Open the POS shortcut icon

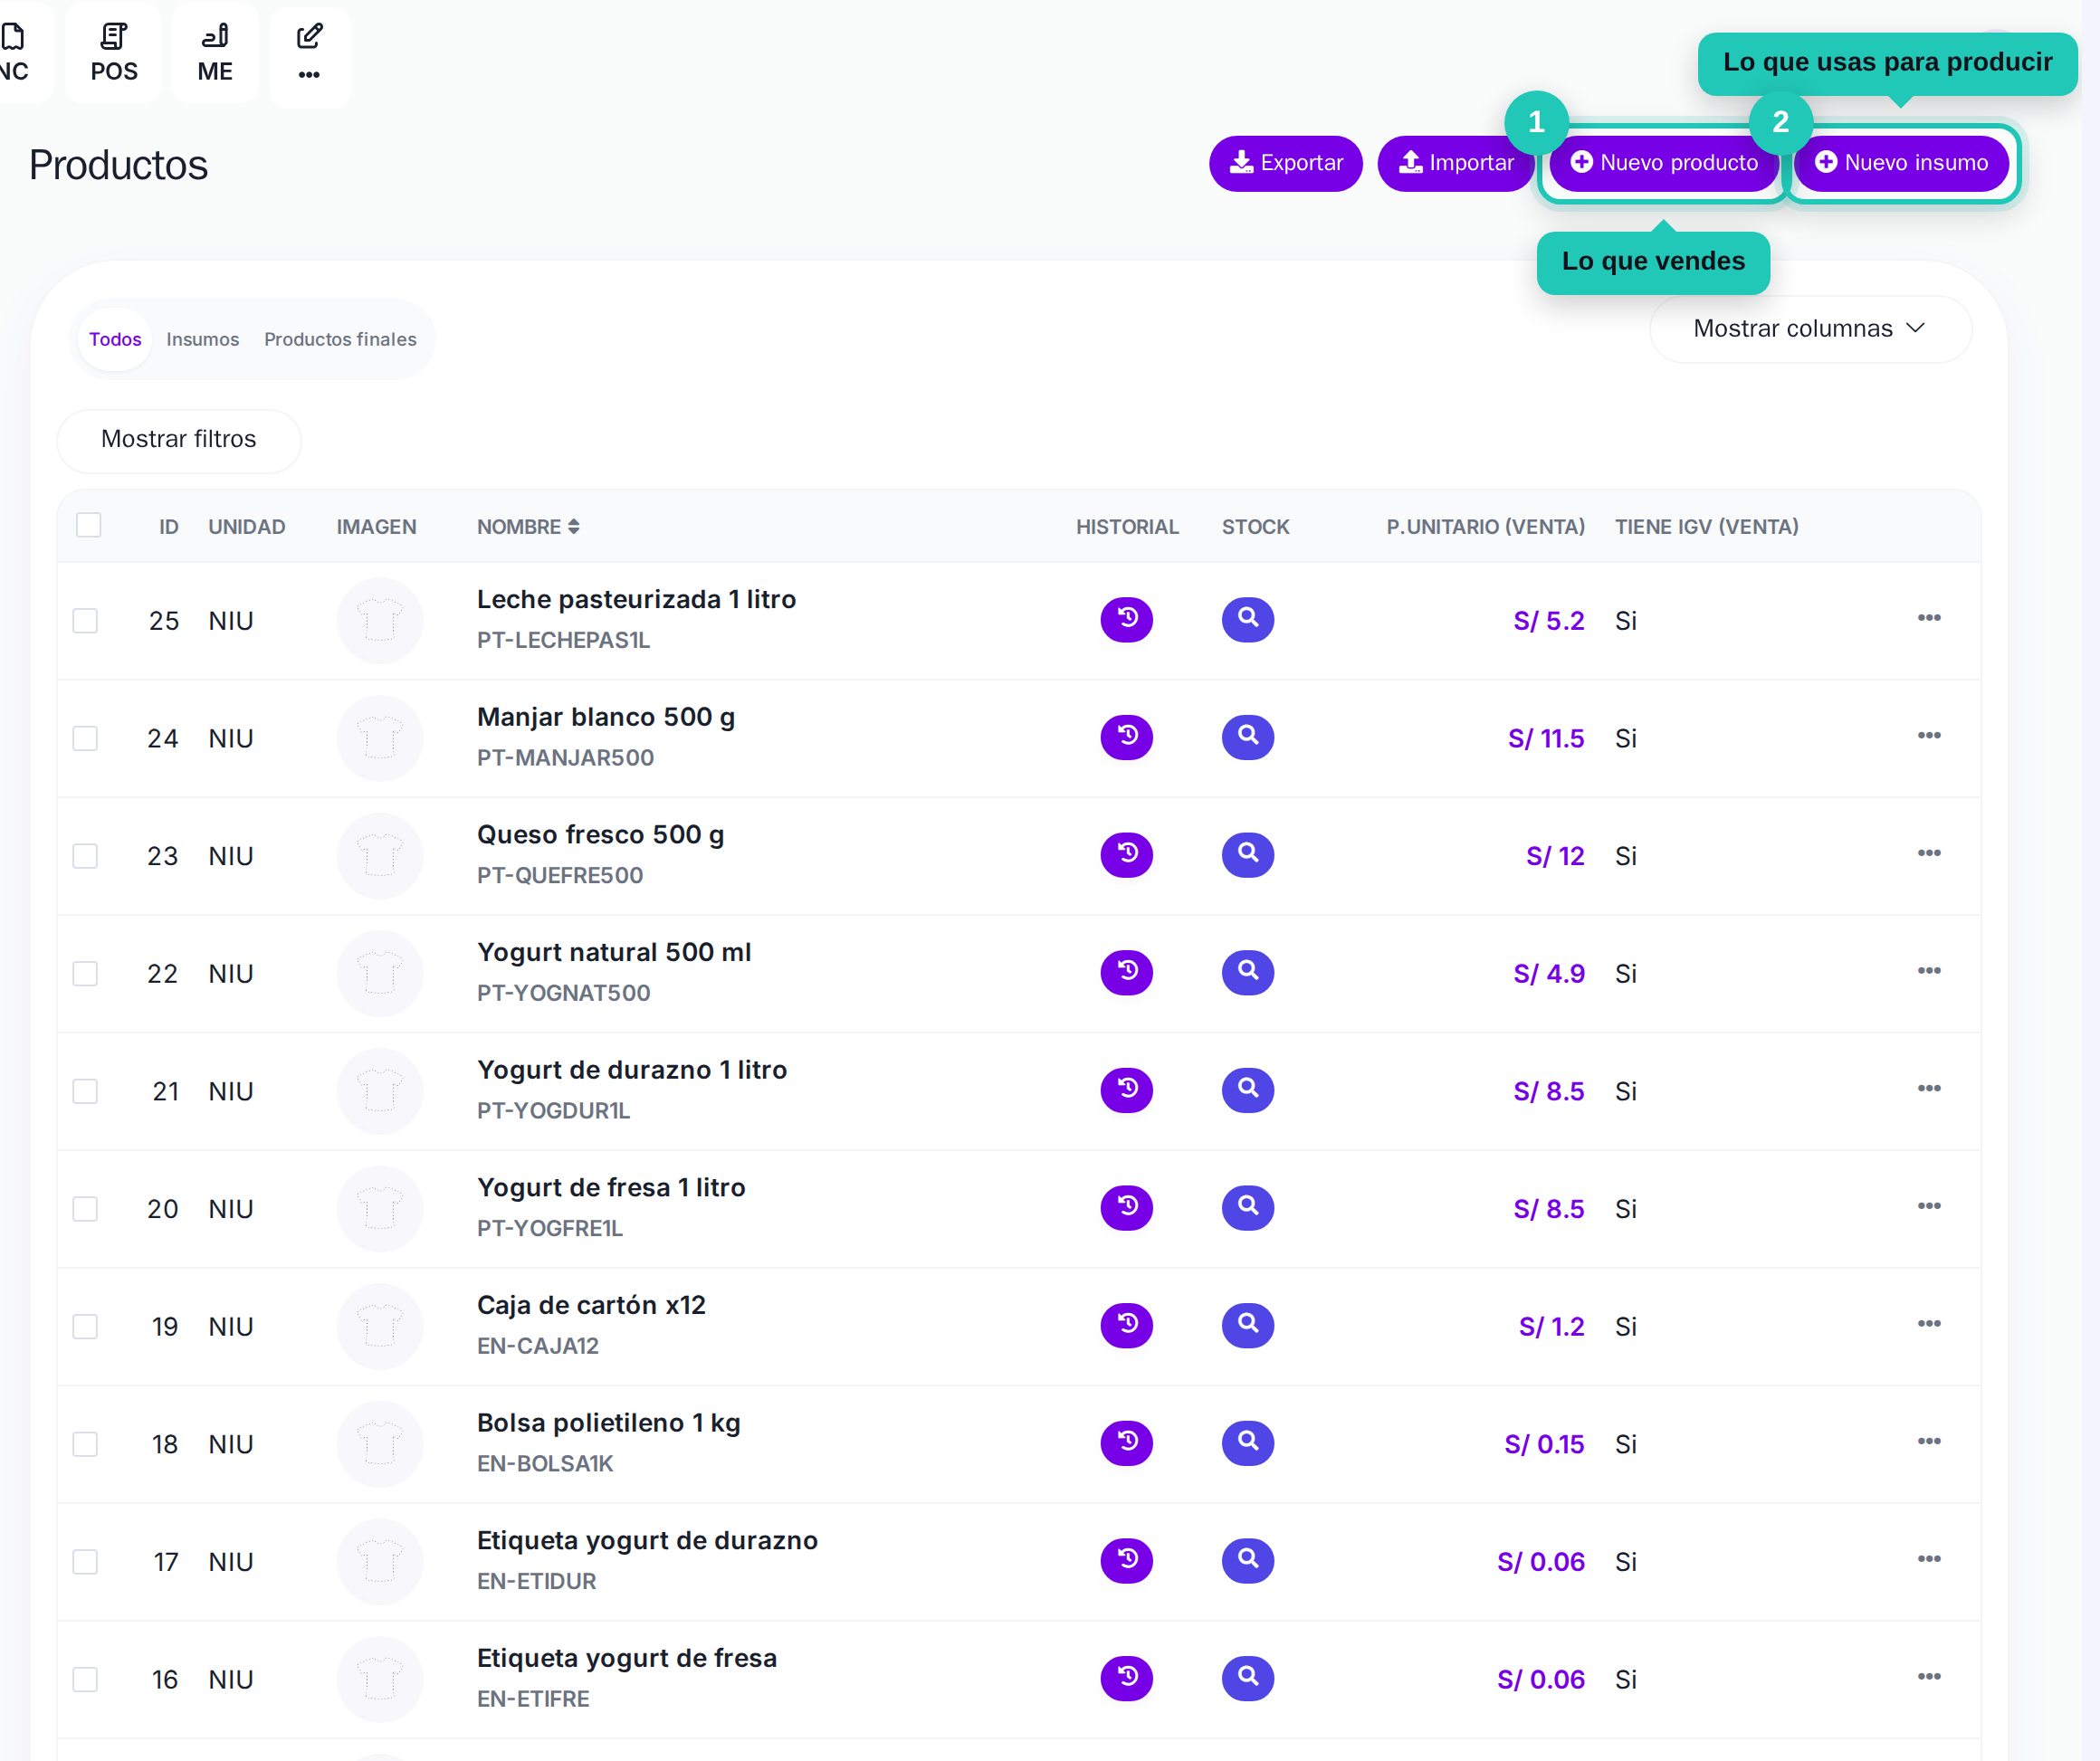pyautogui.click(x=114, y=53)
